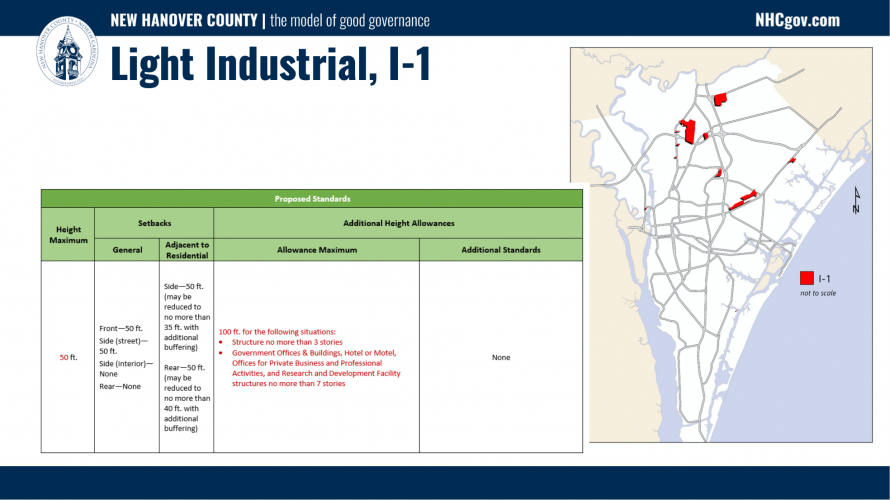
Task: Click the 'General' setbacks subheader
Action: tap(125, 249)
